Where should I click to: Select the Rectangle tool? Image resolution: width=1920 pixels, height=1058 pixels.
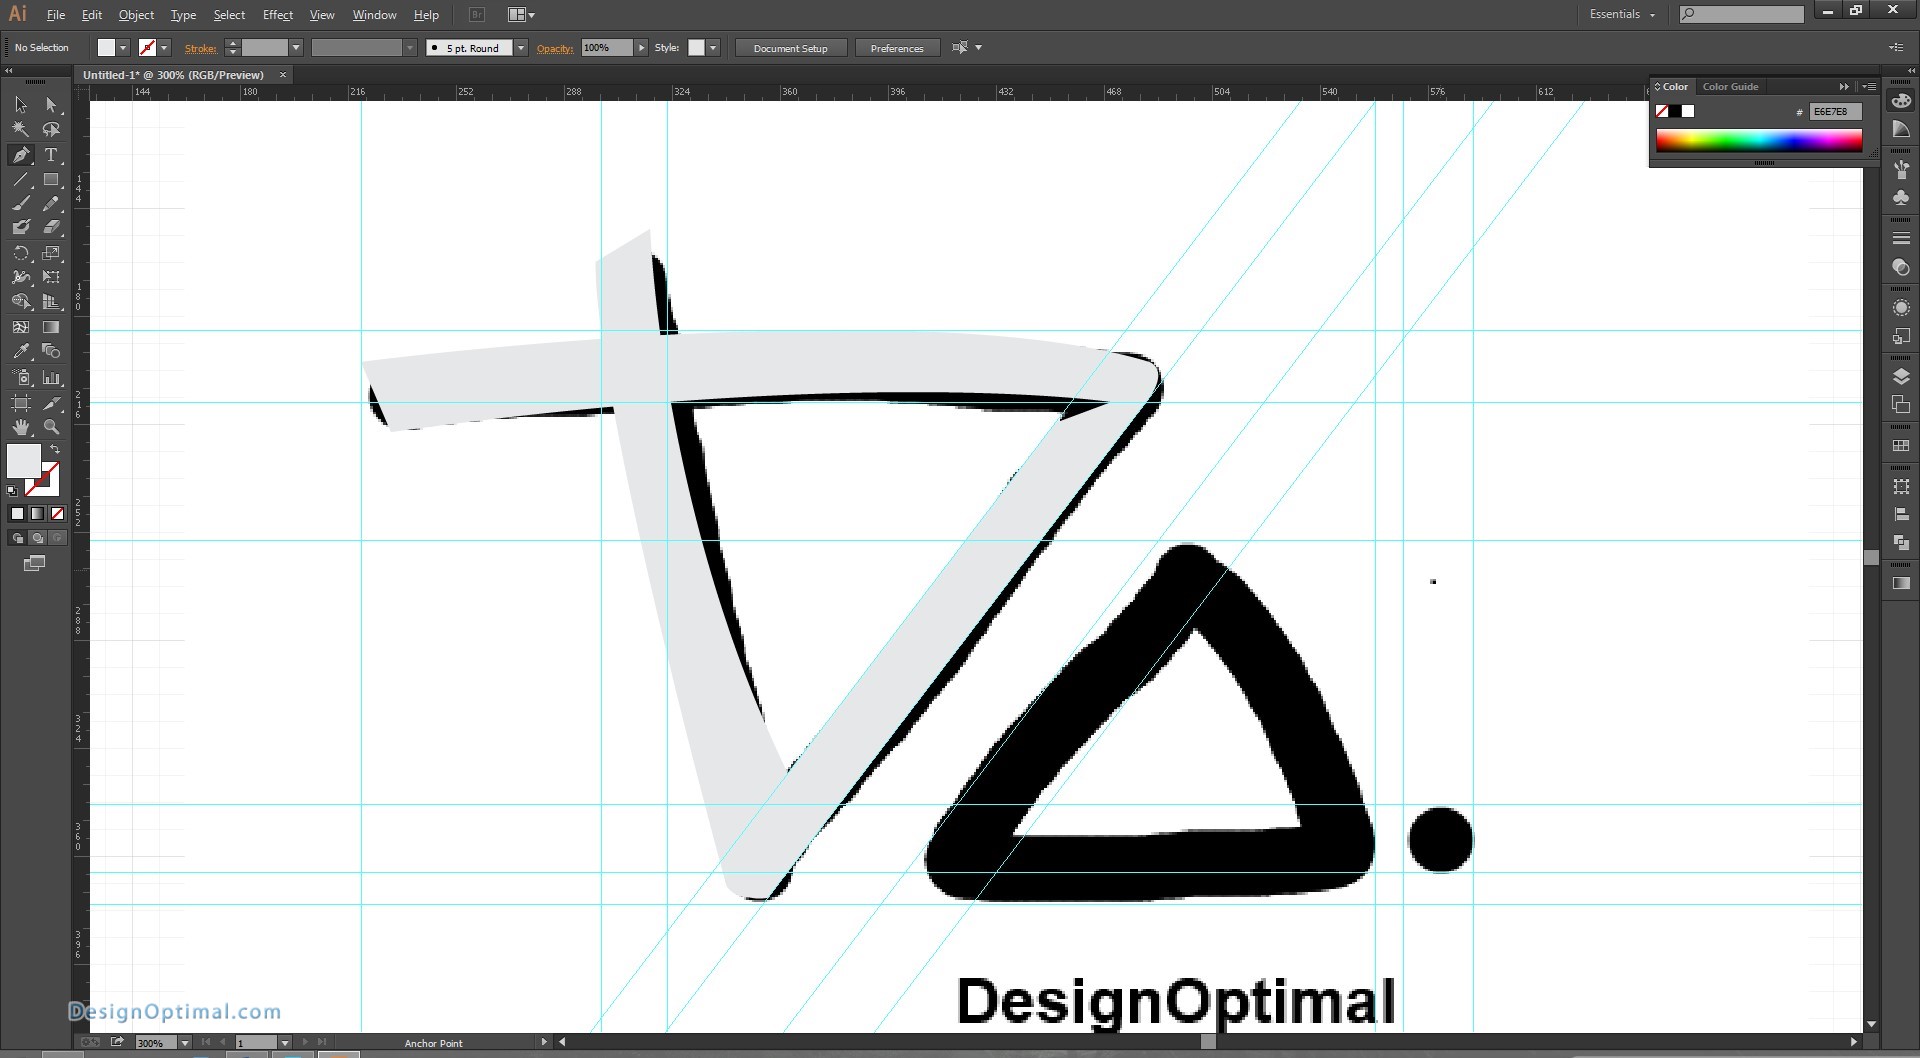(x=52, y=180)
